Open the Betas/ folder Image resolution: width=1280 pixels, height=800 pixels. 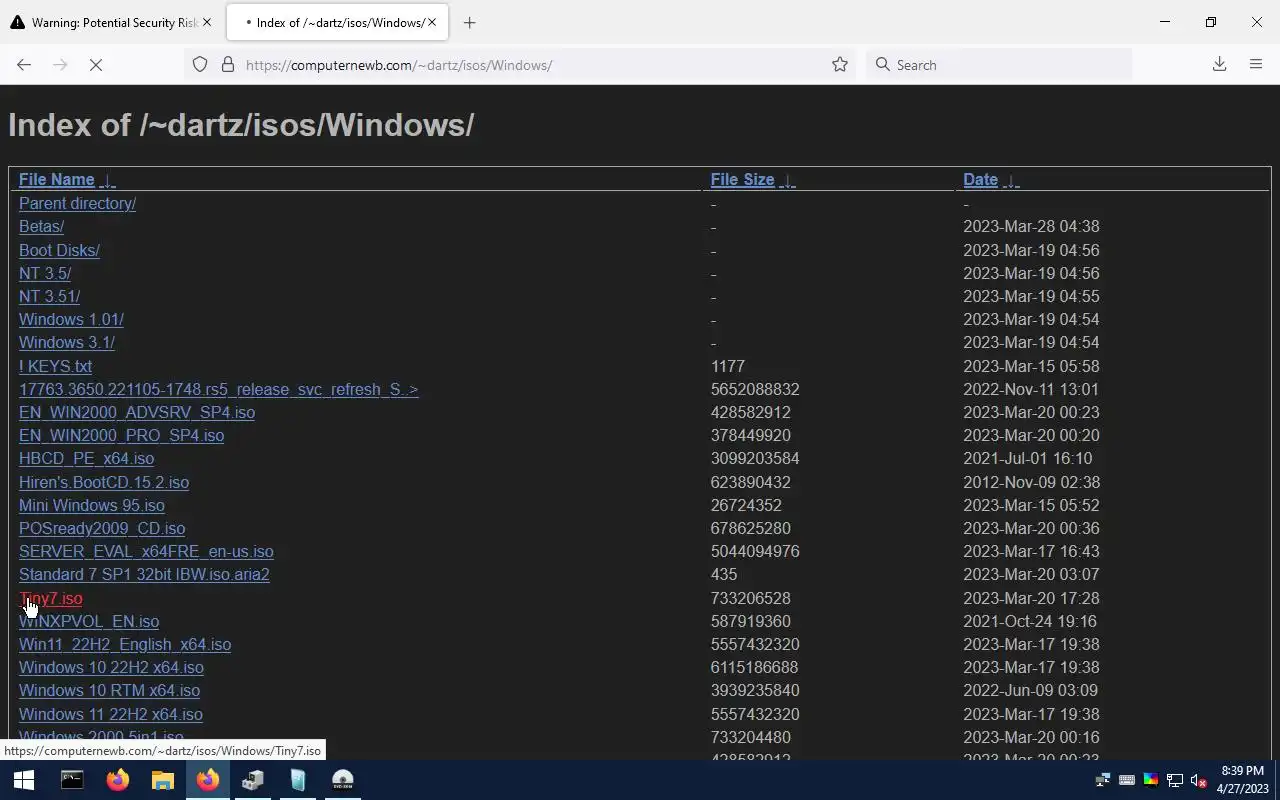[41, 227]
